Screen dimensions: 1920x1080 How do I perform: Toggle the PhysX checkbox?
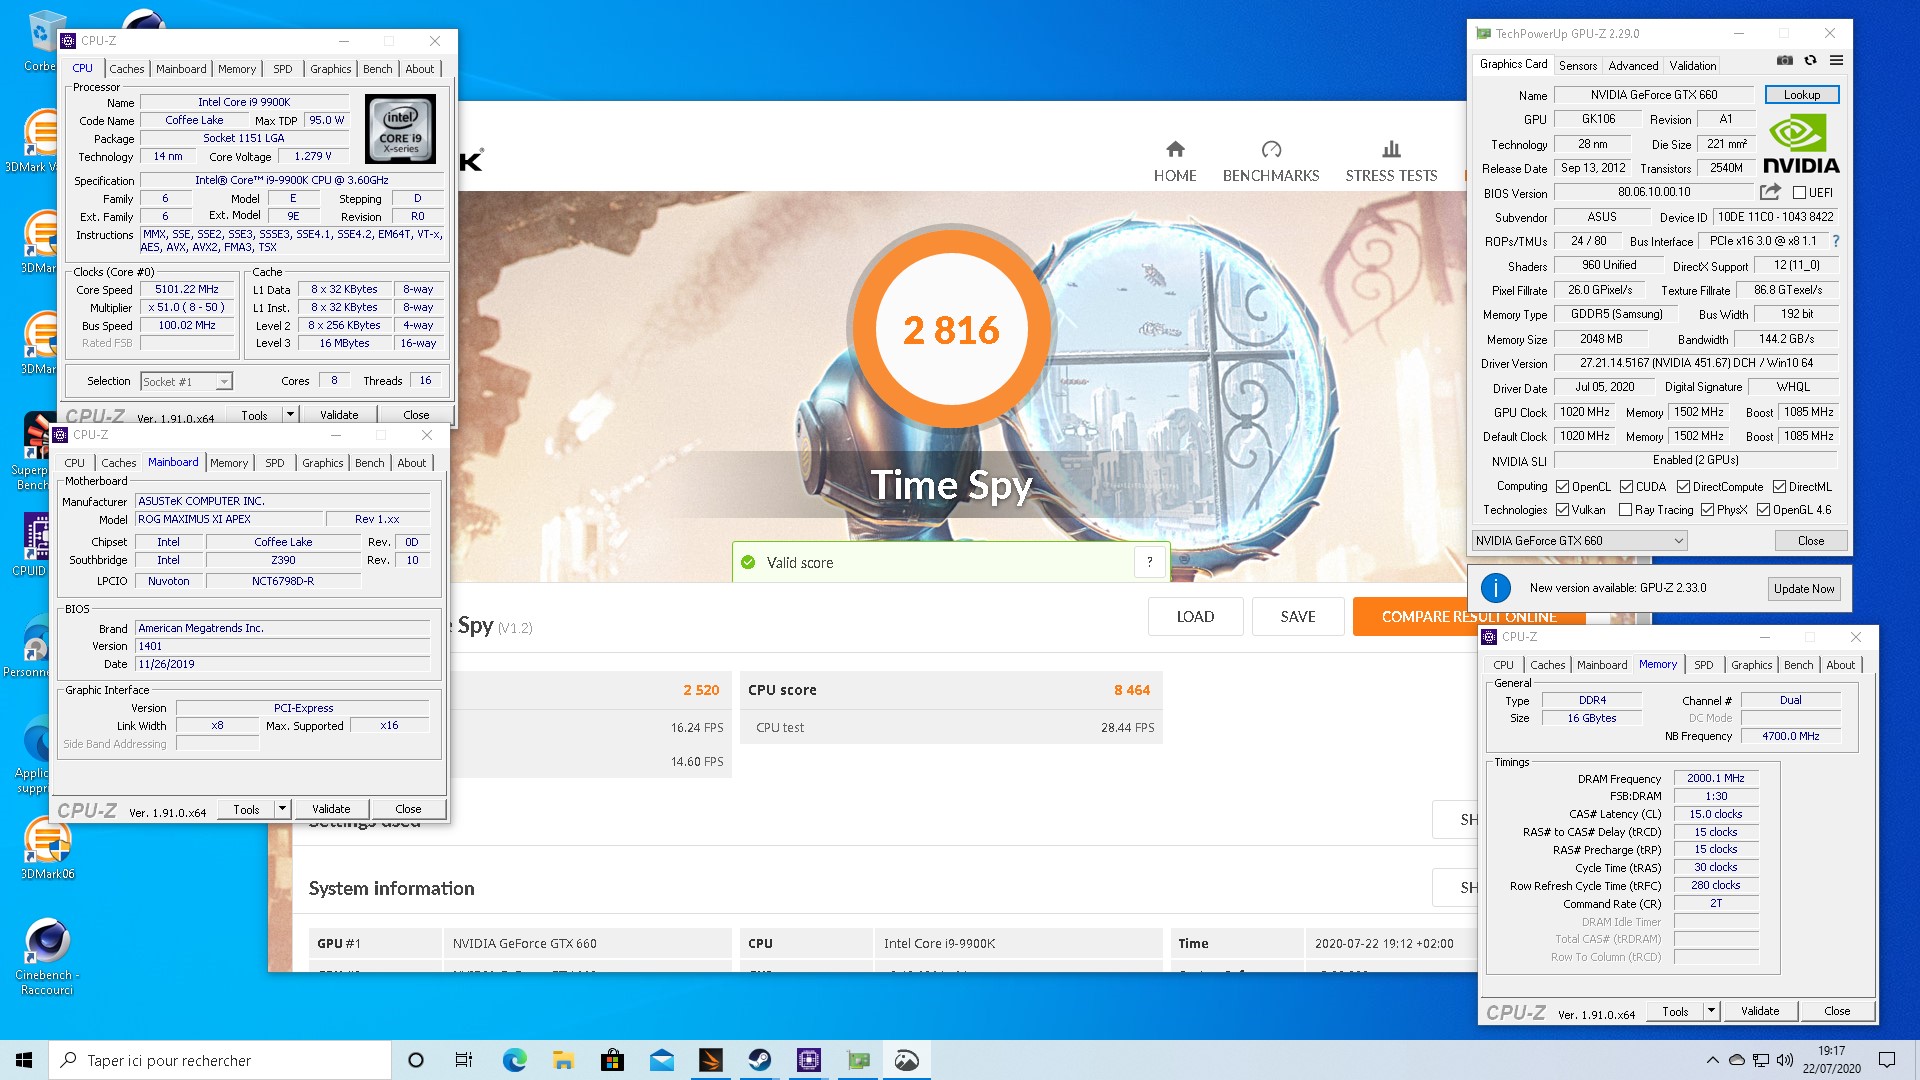(1707, 510)
